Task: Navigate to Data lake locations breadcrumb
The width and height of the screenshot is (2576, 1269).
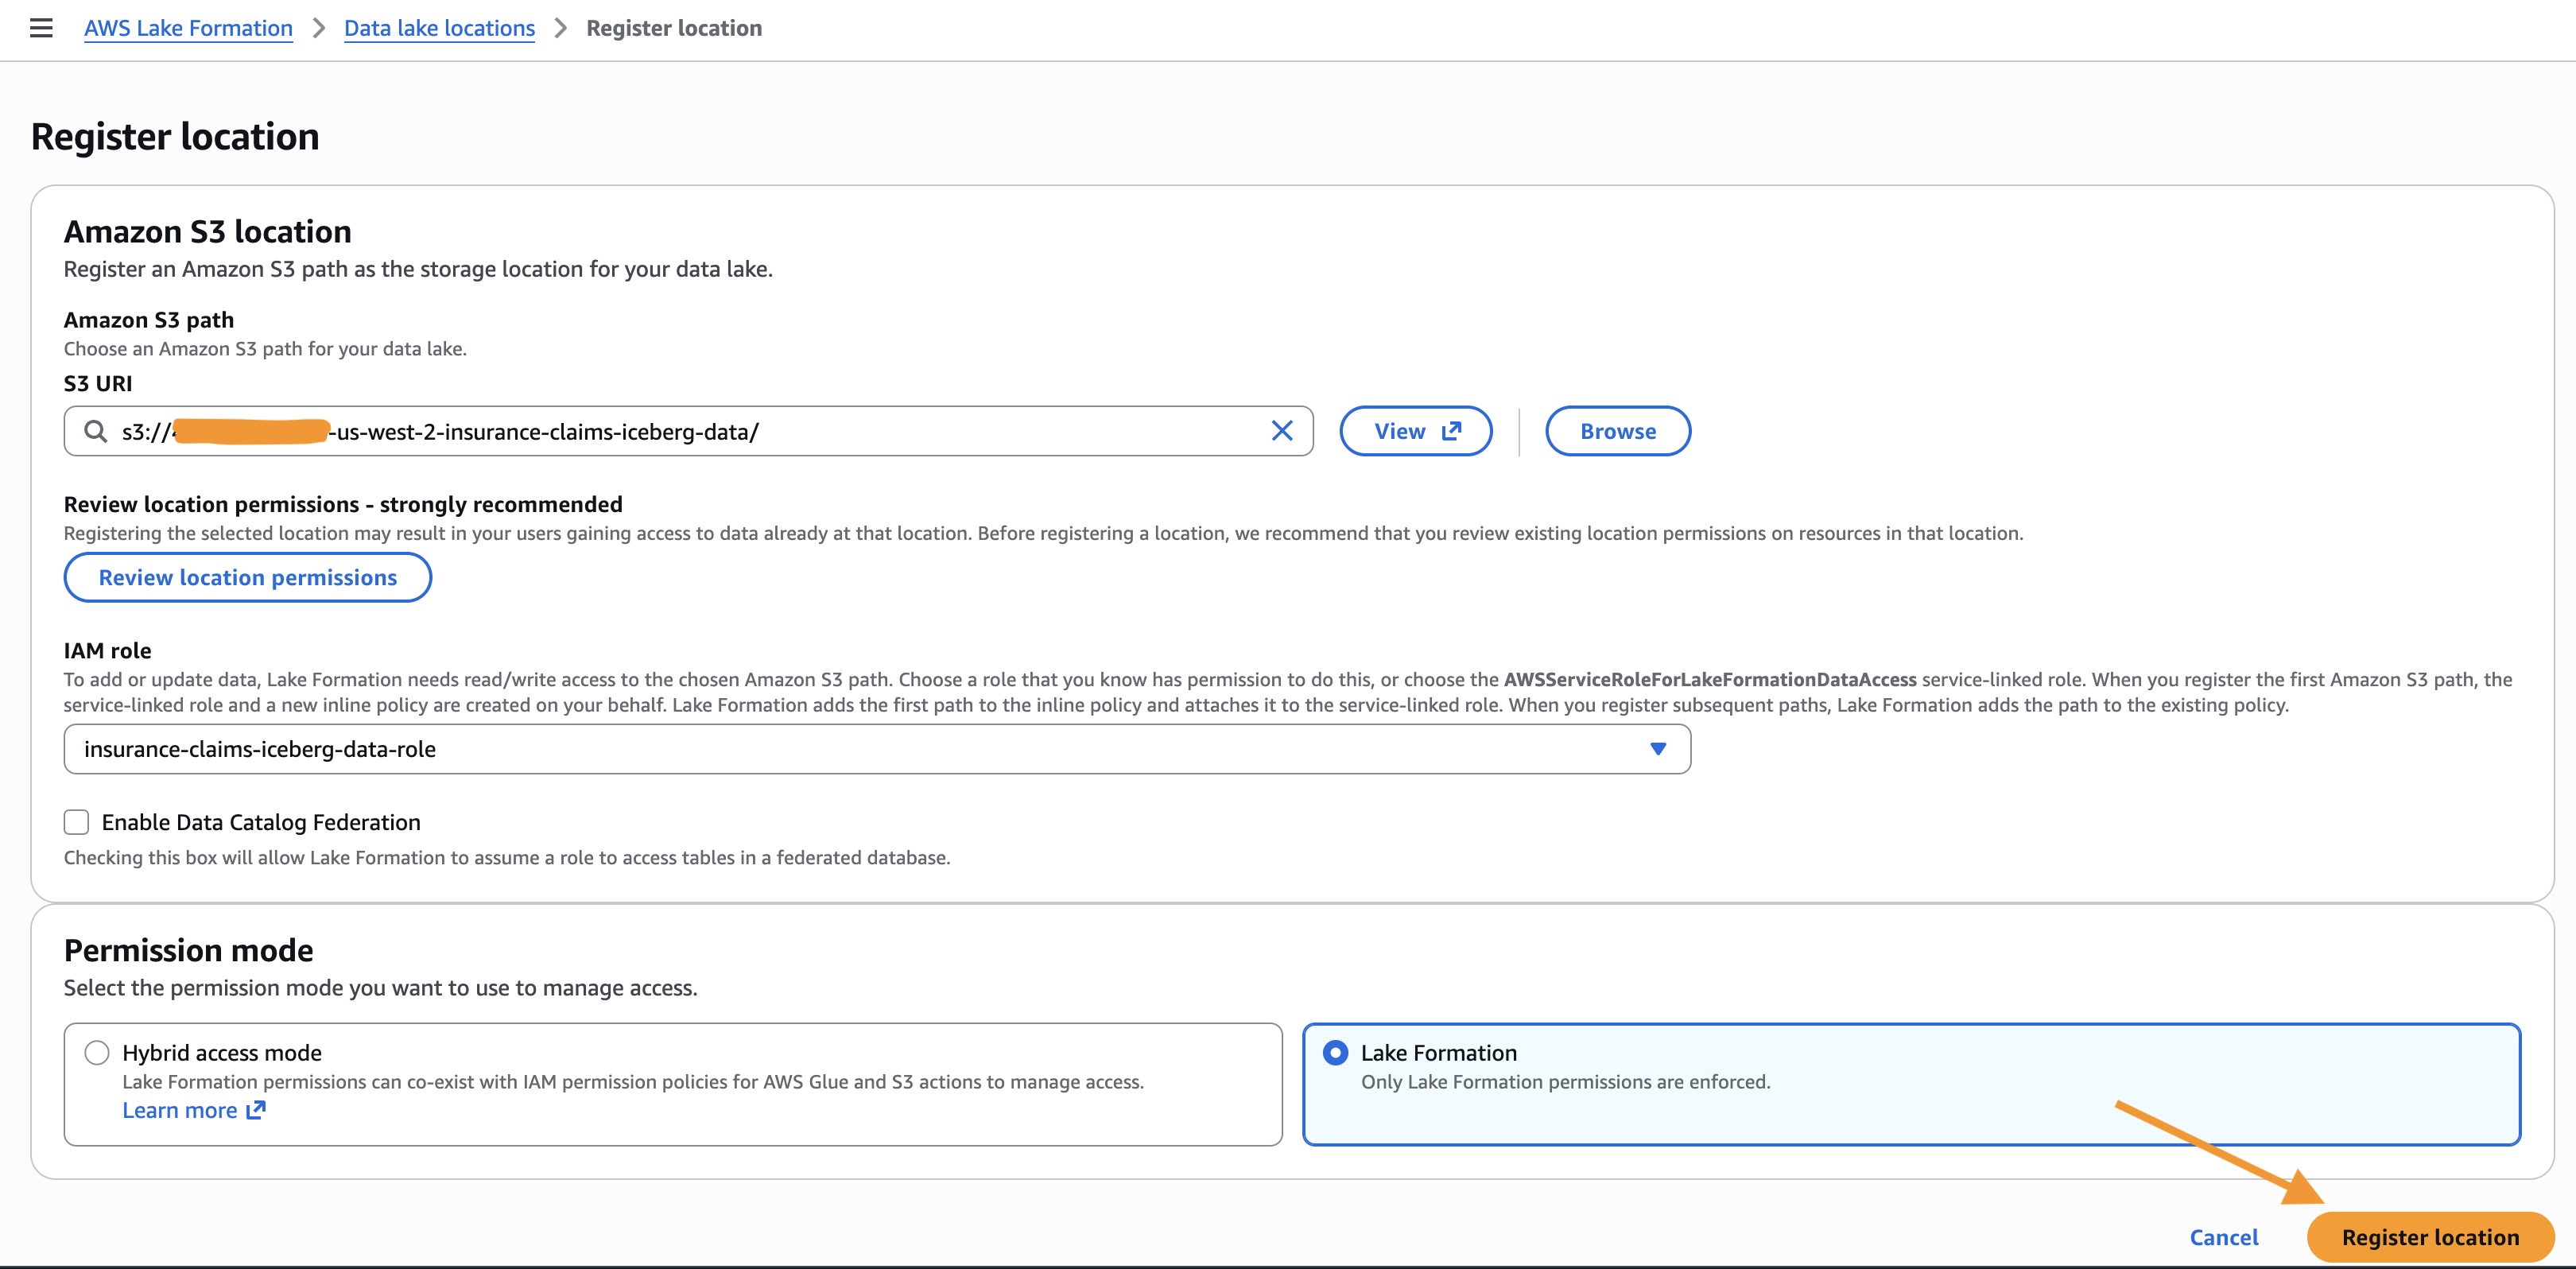Action: click(x=439, y=28)
